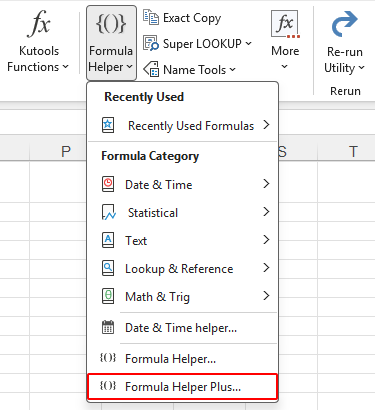The height and width of the screenshot is (410, 375).
Task: Click the Re-run Utility arrow icon
Action: point(345,24)
